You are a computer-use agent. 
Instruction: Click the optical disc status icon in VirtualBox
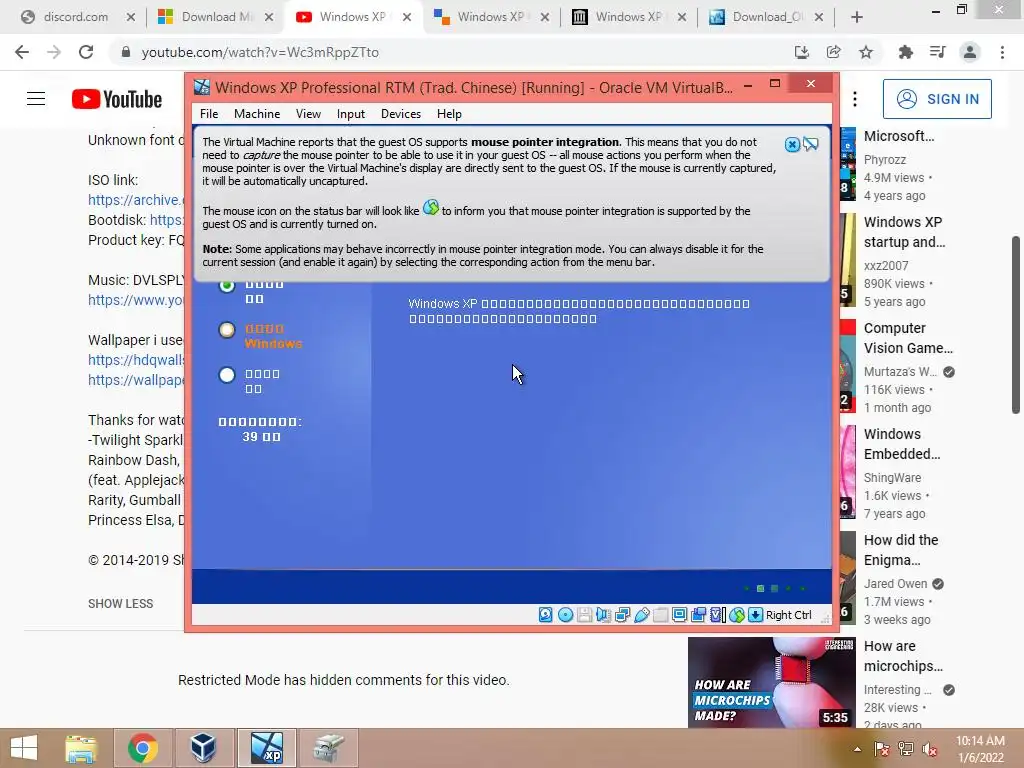(566, 615)
